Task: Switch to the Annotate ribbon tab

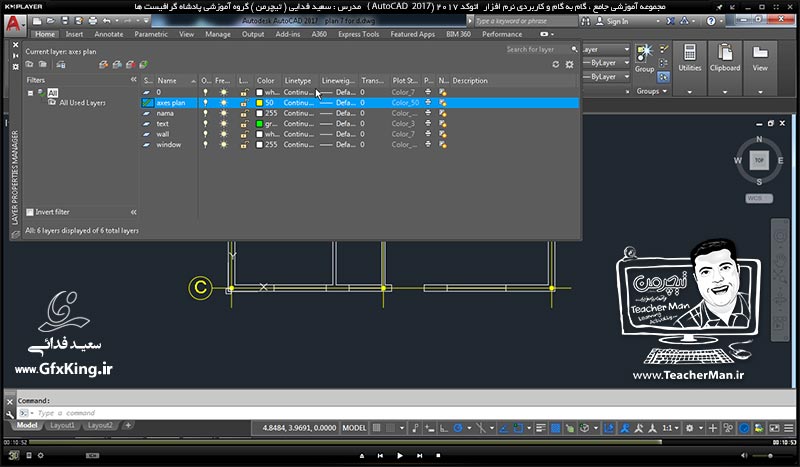Action: click(x=109, y=34)
